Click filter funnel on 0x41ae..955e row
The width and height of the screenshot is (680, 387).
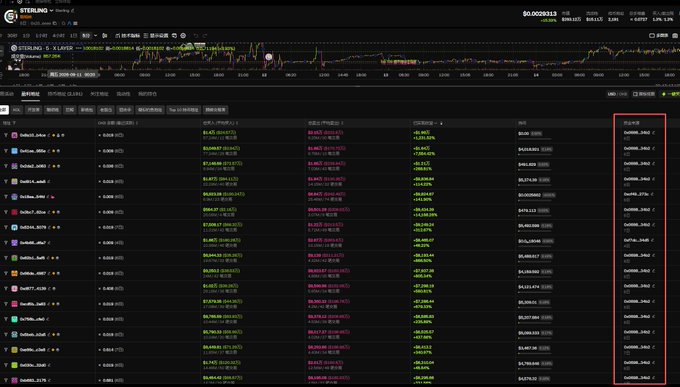click(6, 151)
